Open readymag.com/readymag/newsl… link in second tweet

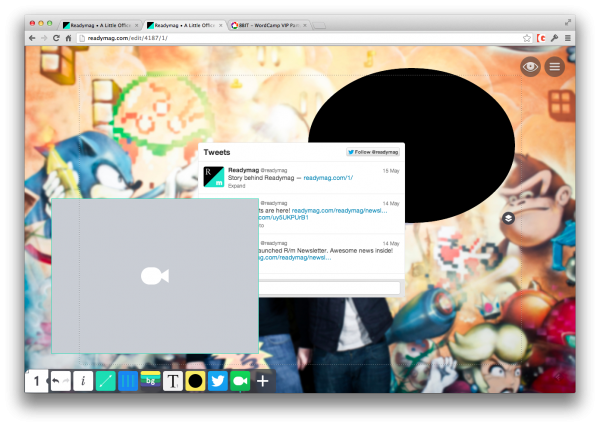(339, 210)
